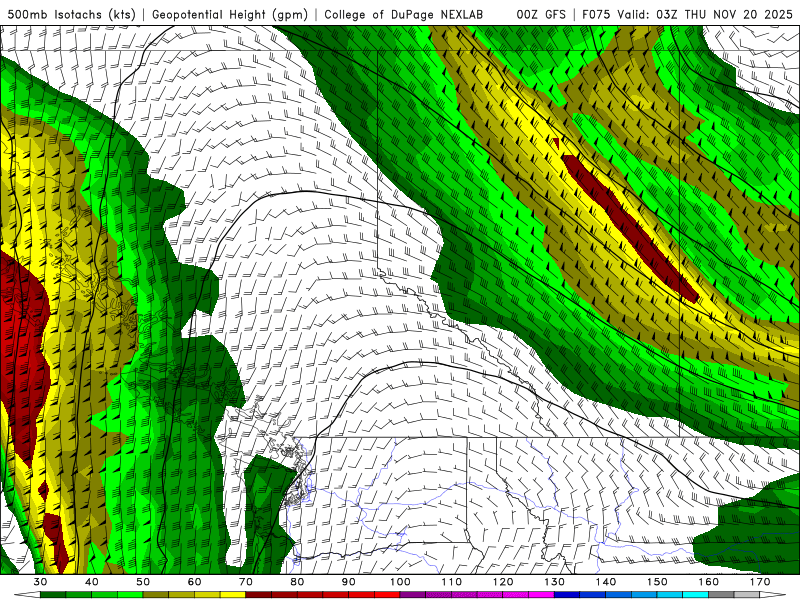Select the bright yellow swatch in the legend
The height and width of the screenshot is (600, 800).
(233, 595)
